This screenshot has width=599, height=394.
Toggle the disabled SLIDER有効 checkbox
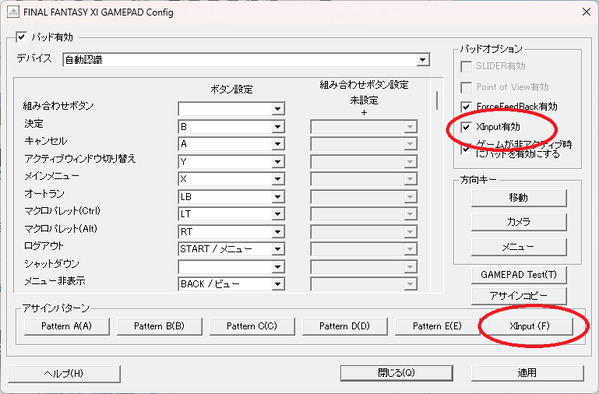click(466, 66)
